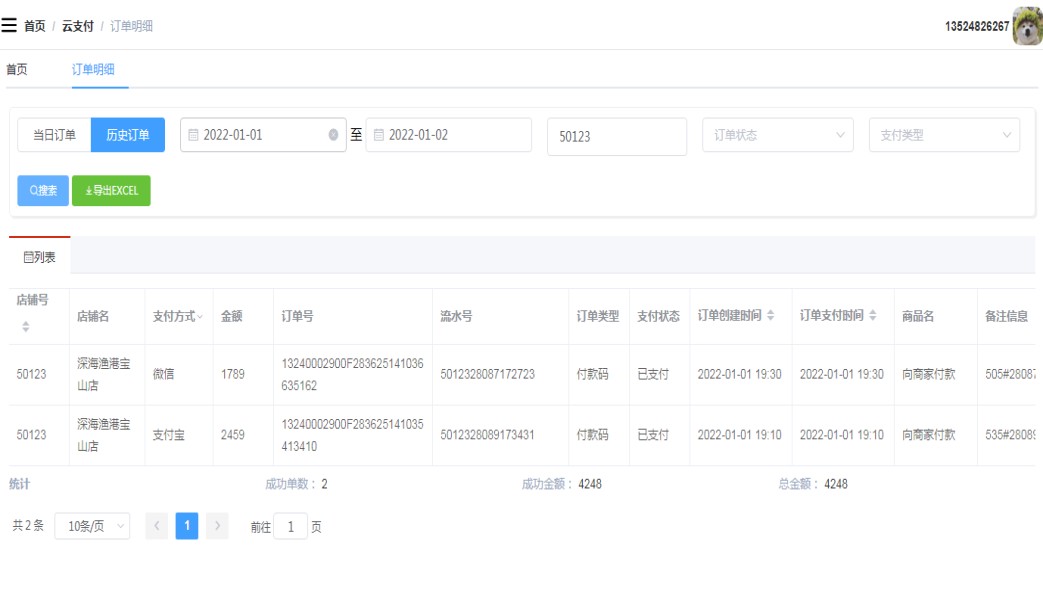Click the 搜索 search button
This screenshot has width=1043, height=605.
pyautogui.click(x=43, y=190)
